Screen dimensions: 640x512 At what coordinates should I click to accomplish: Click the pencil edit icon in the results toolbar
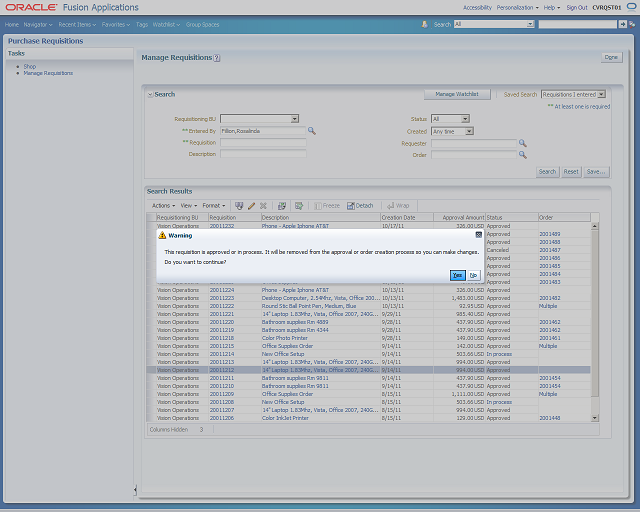pyautogui.click(x=251, y=206)
